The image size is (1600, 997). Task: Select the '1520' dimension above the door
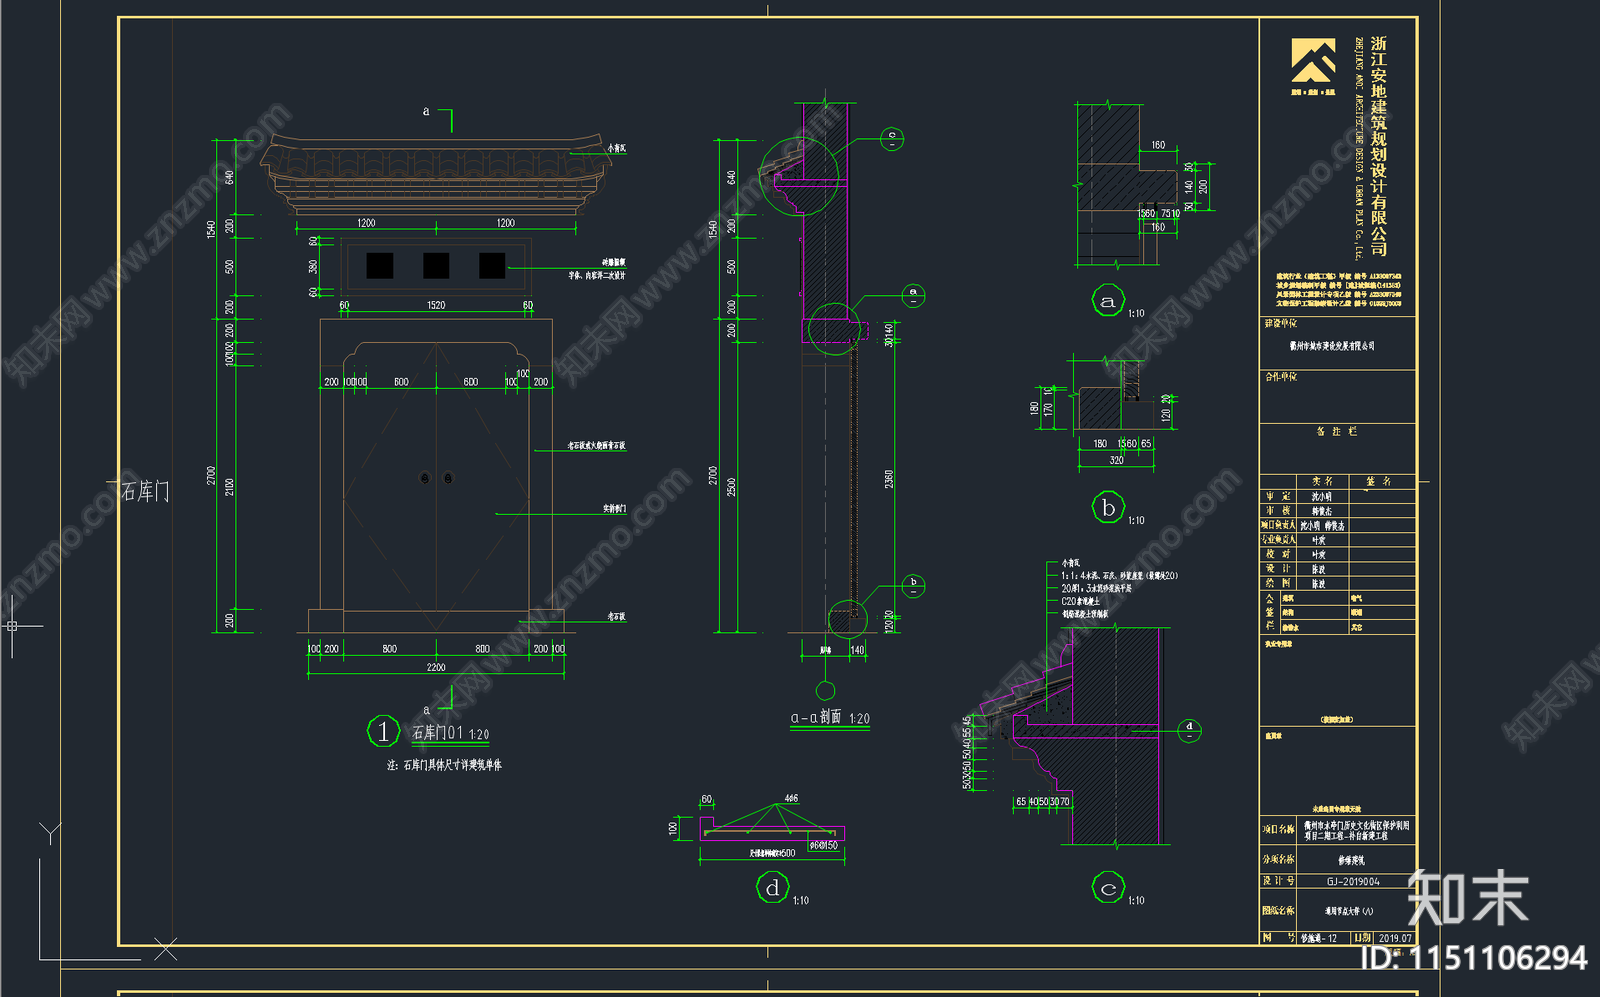(x=436, y=305)
